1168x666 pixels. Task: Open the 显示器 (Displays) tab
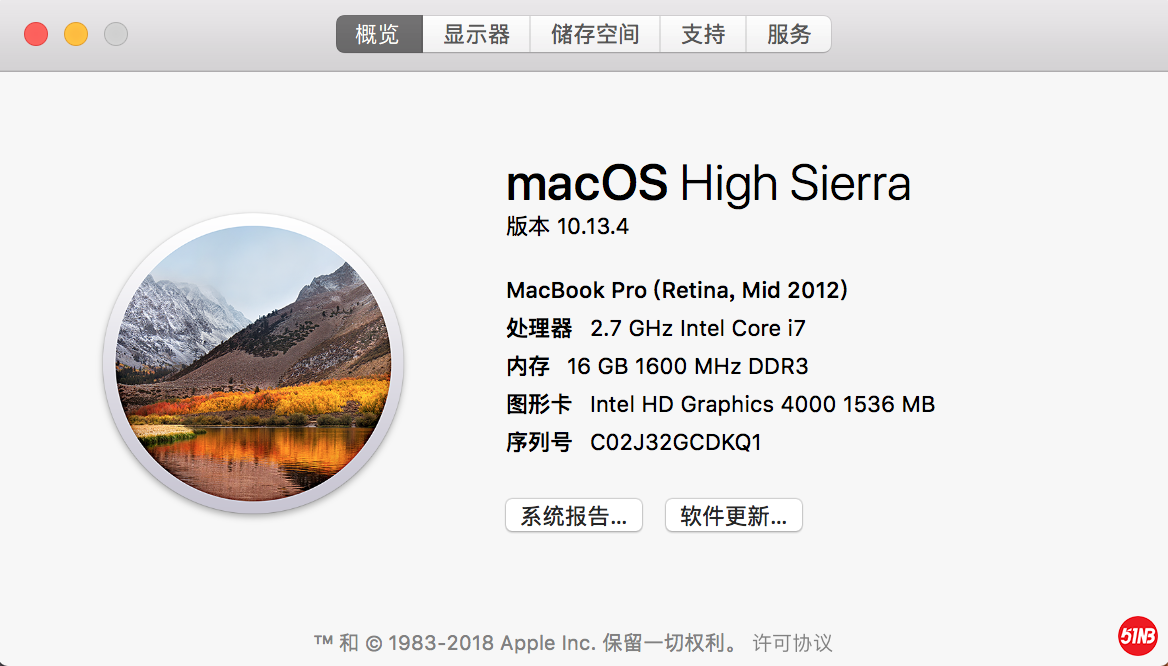(x=476, y=34)
